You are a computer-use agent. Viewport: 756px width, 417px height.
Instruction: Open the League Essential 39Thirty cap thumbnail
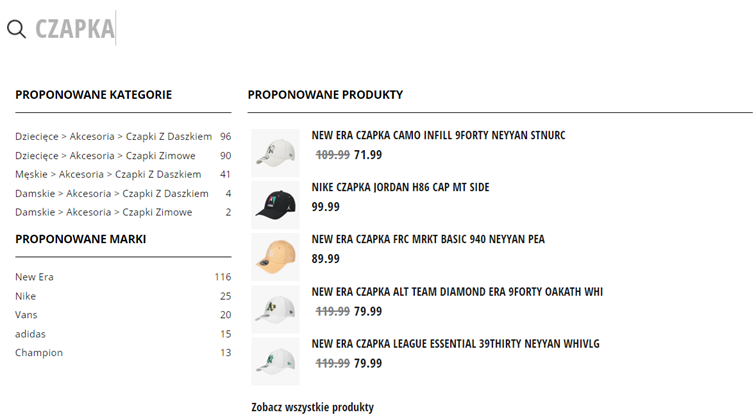pos(275,362)
